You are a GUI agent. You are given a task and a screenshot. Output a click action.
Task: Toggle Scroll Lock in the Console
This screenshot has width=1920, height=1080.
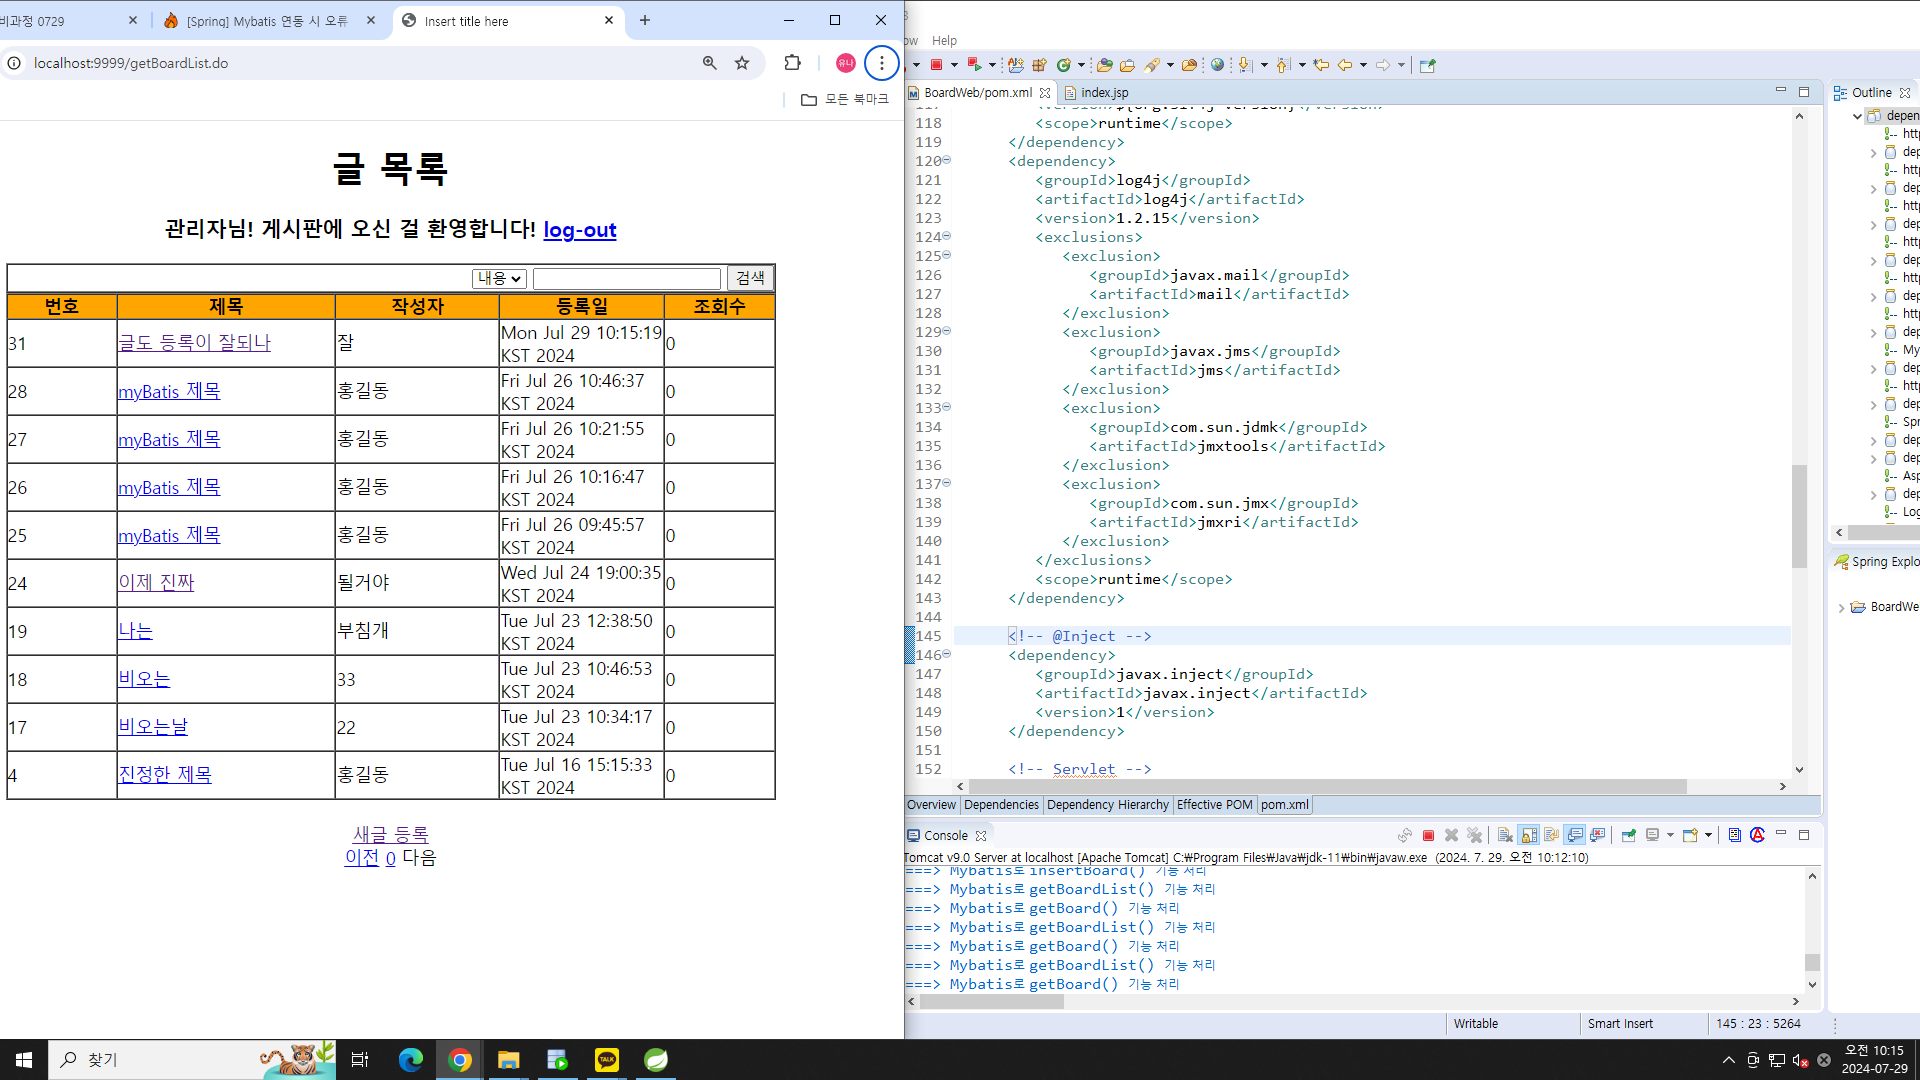[x=1528, y=835]
